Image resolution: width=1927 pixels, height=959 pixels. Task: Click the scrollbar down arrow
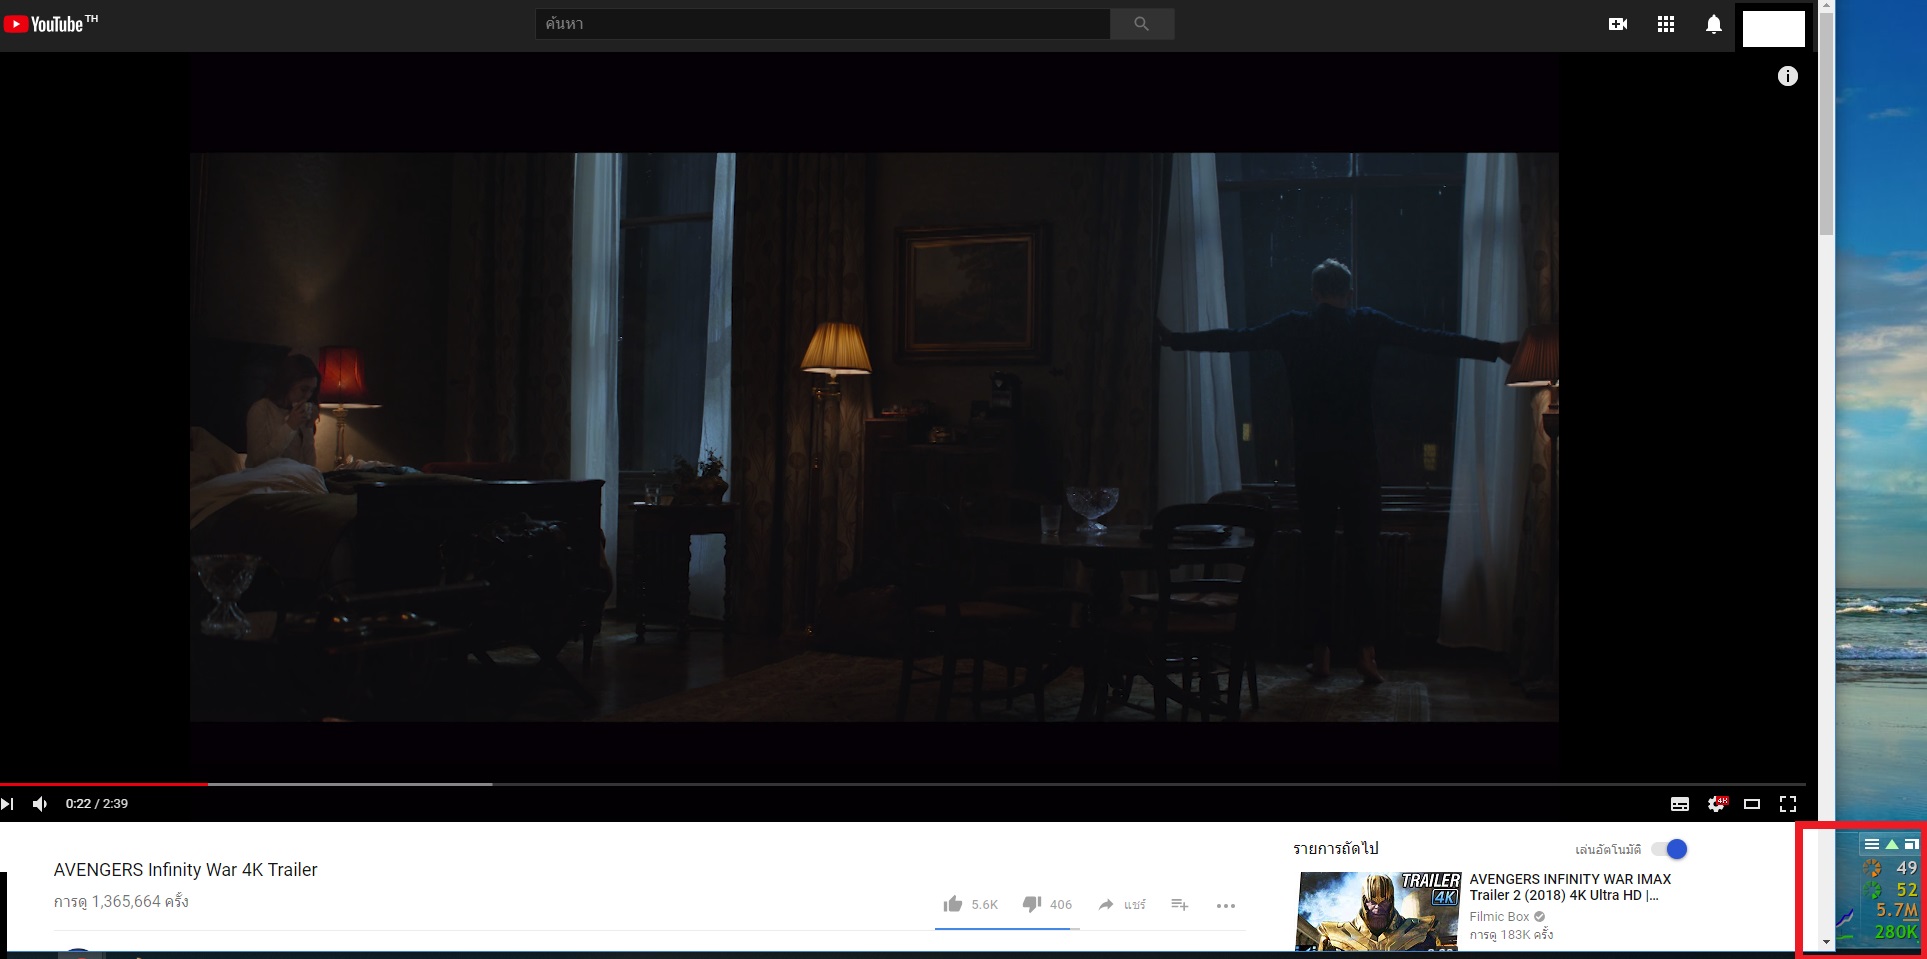point(1826,941)
